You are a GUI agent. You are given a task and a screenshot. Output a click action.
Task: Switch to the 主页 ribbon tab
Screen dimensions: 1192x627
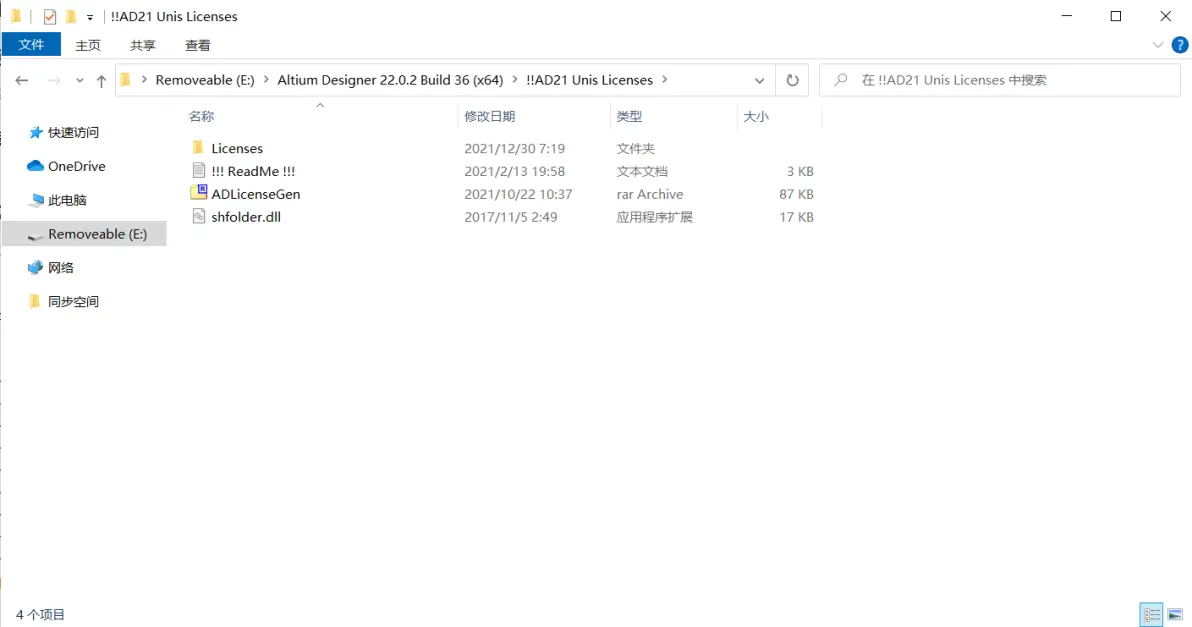(87, 45)
